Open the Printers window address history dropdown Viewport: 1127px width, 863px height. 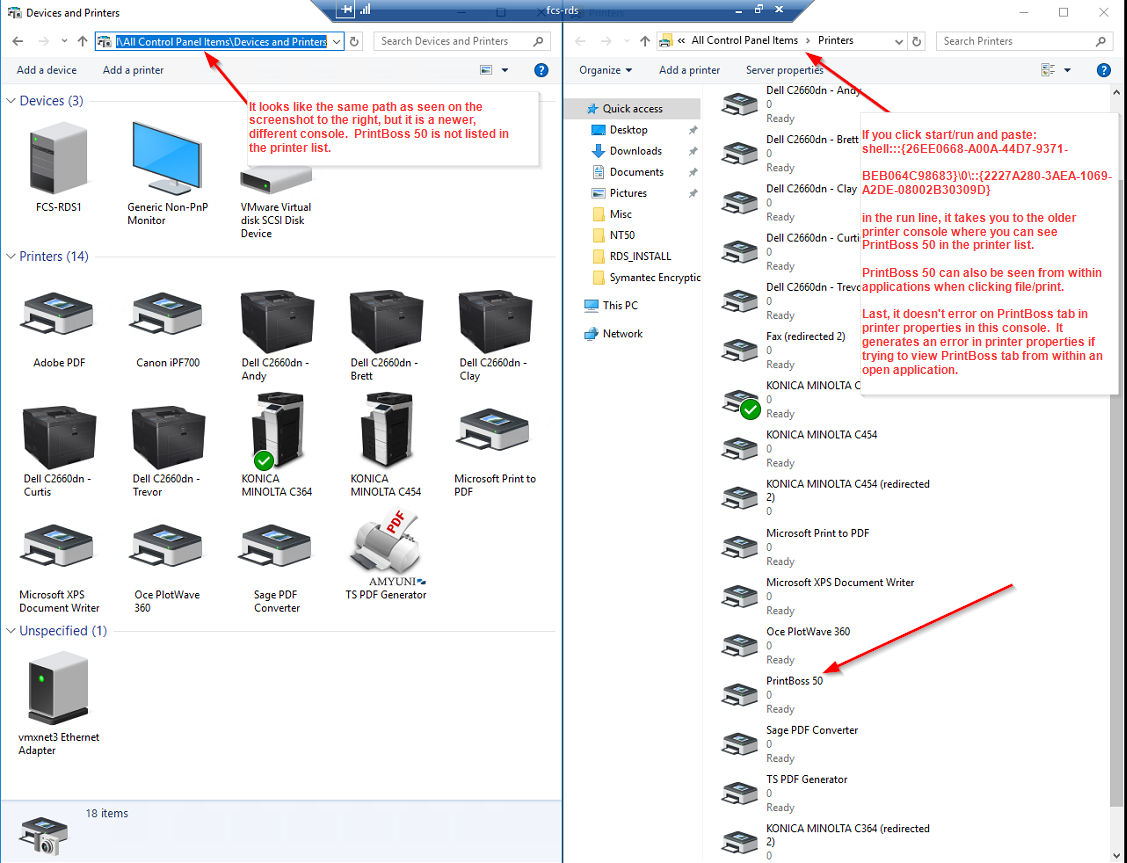pos(898,42)
